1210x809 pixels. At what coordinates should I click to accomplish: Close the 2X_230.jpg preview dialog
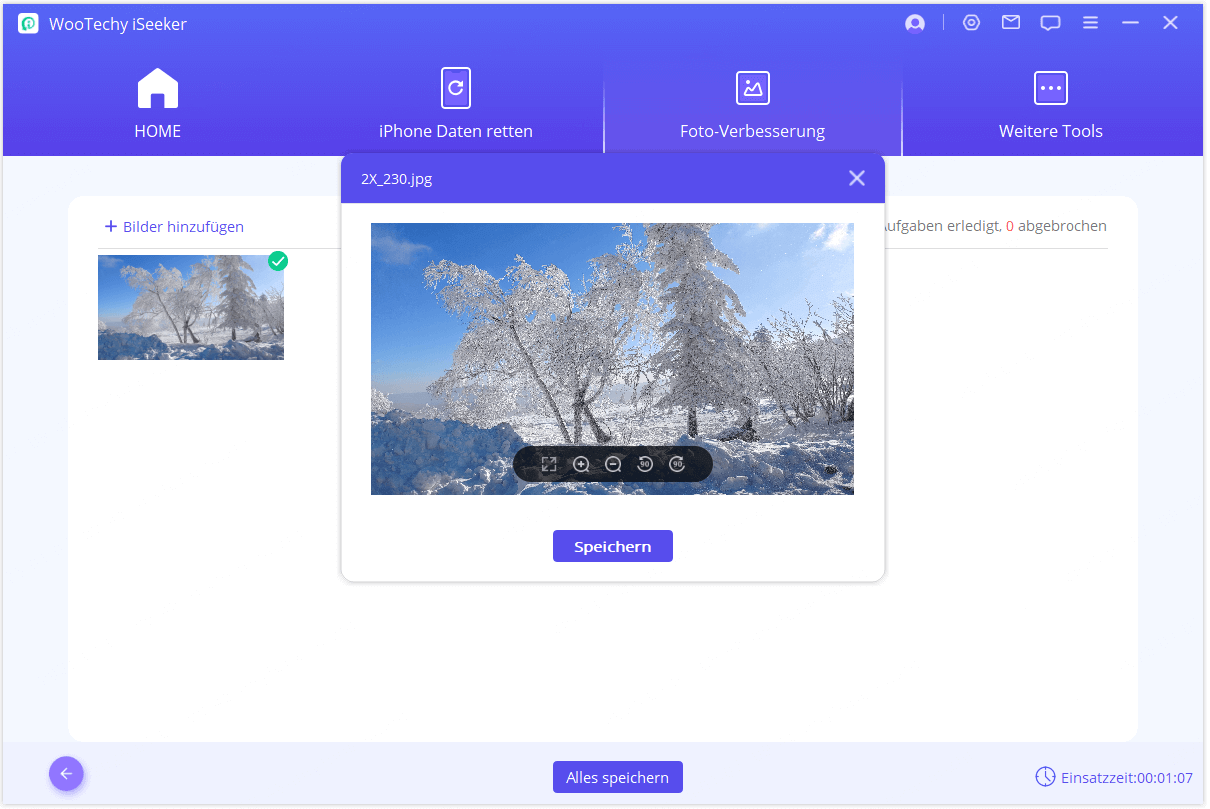[x=856, y=178]
